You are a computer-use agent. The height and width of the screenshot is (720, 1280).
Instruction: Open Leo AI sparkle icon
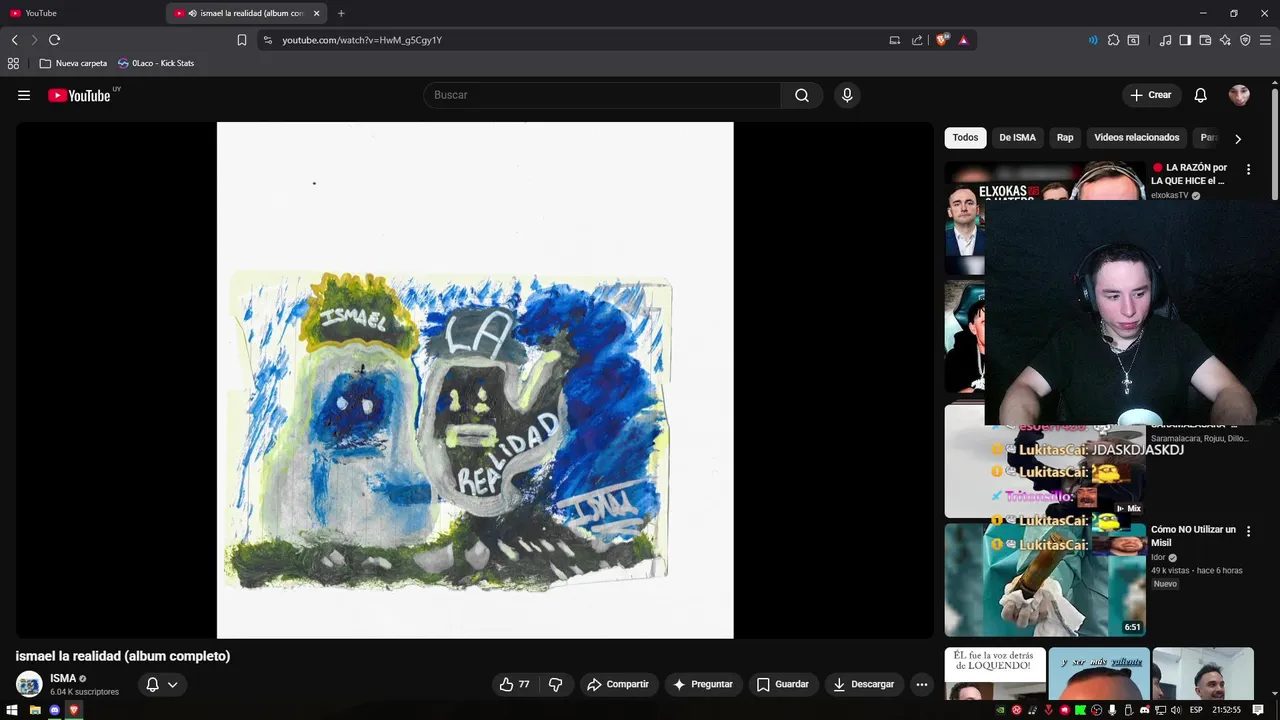1225,40
